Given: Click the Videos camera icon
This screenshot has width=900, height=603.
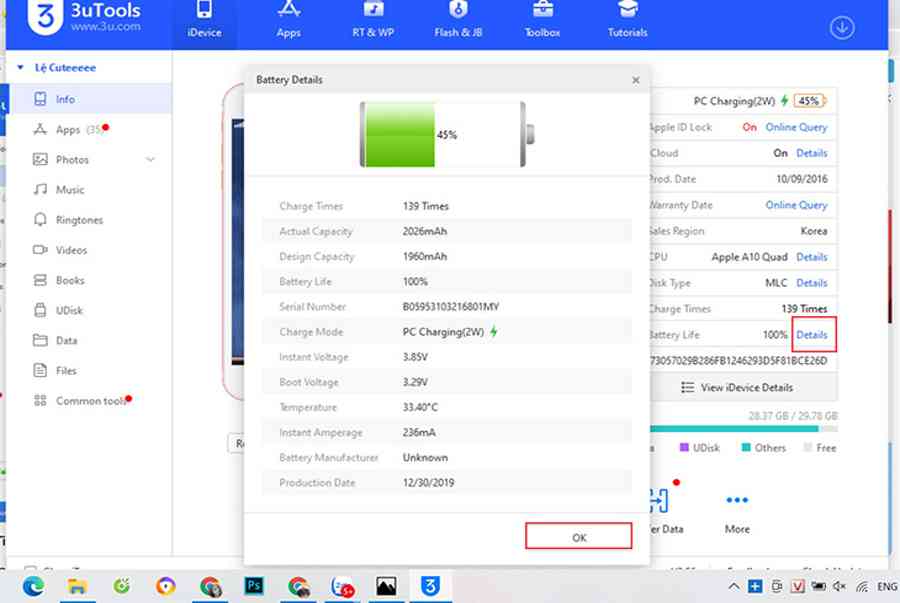Looking at the screenshot, I should (40, 250).
